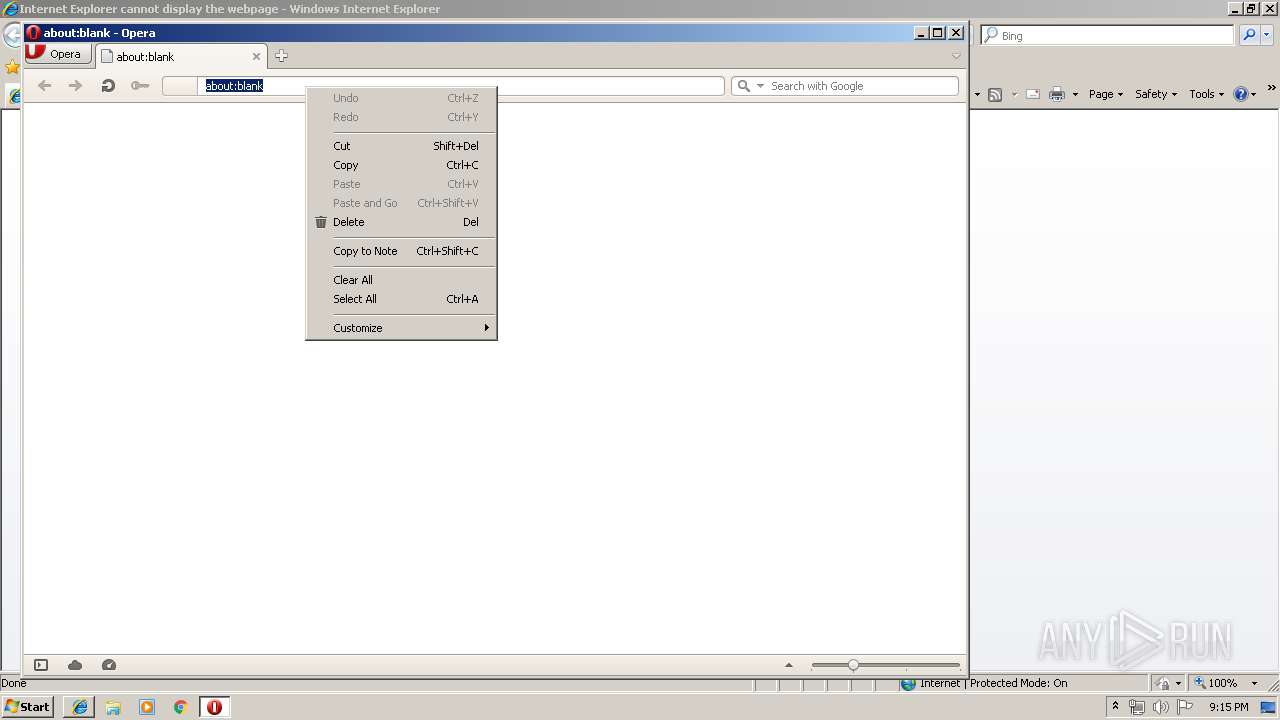Open the IE Tools menu

click(x=1206, y=94)
